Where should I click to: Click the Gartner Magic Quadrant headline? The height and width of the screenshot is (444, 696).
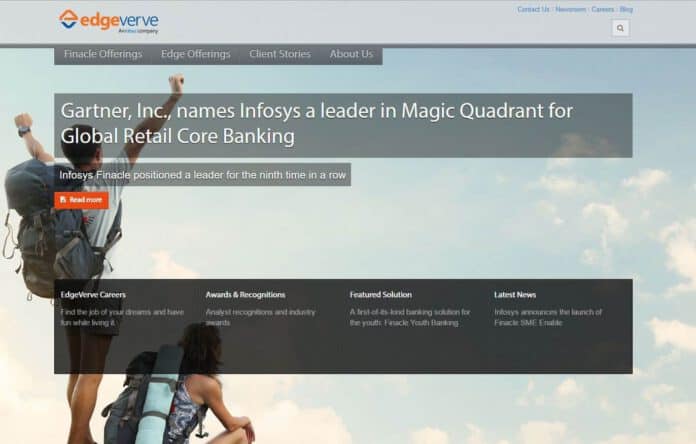(x=316, y=123)
